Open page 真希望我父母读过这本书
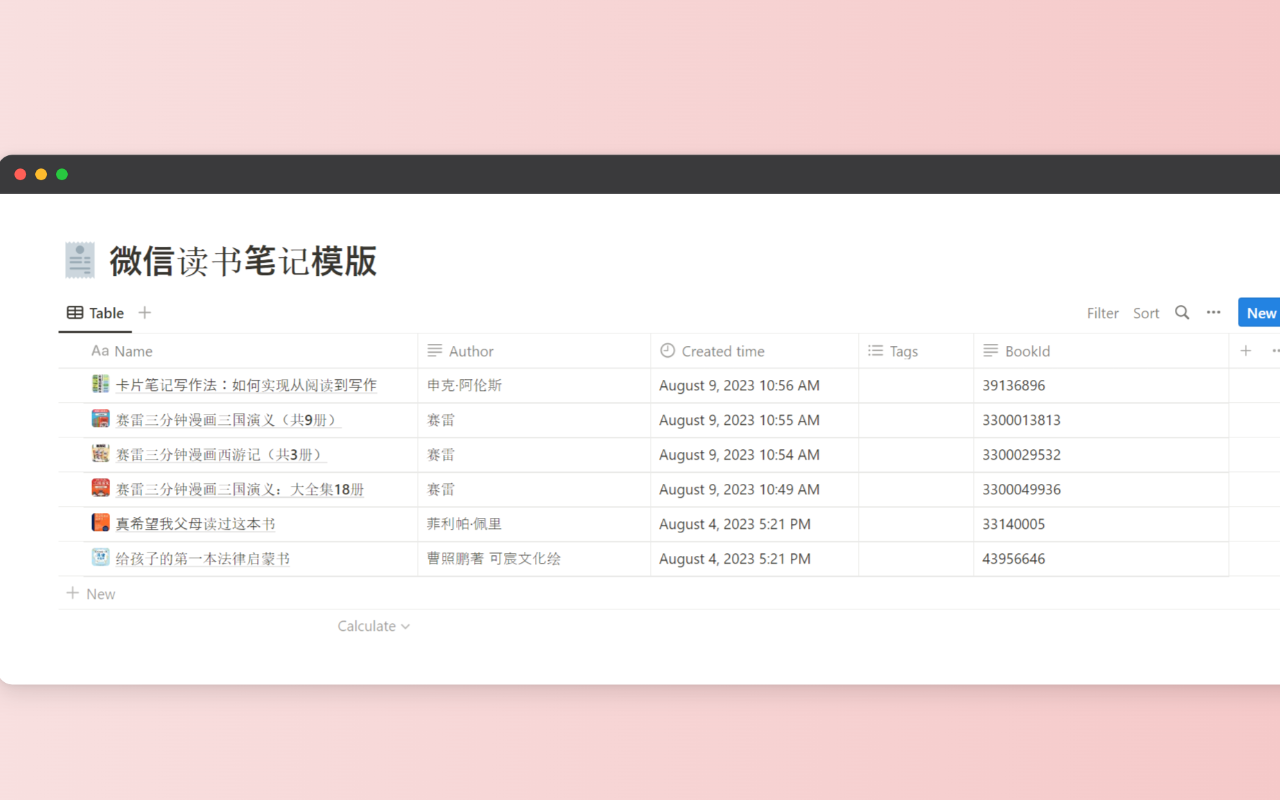This screenshot has width=1280, height=800. 195,524
